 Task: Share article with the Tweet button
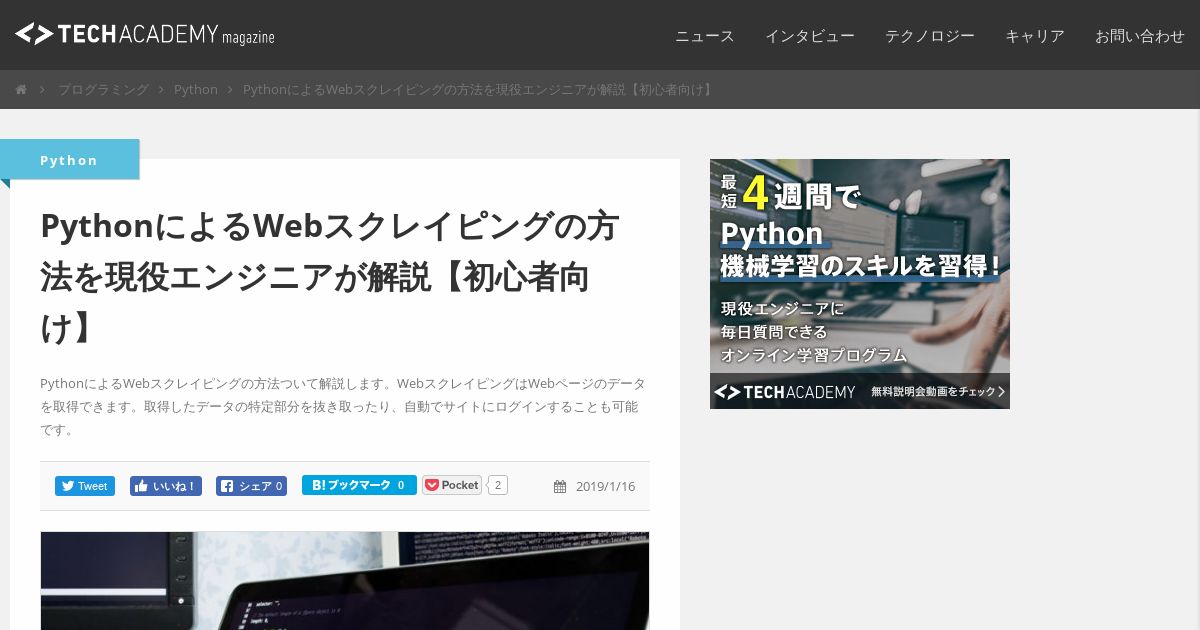point(85,486)
